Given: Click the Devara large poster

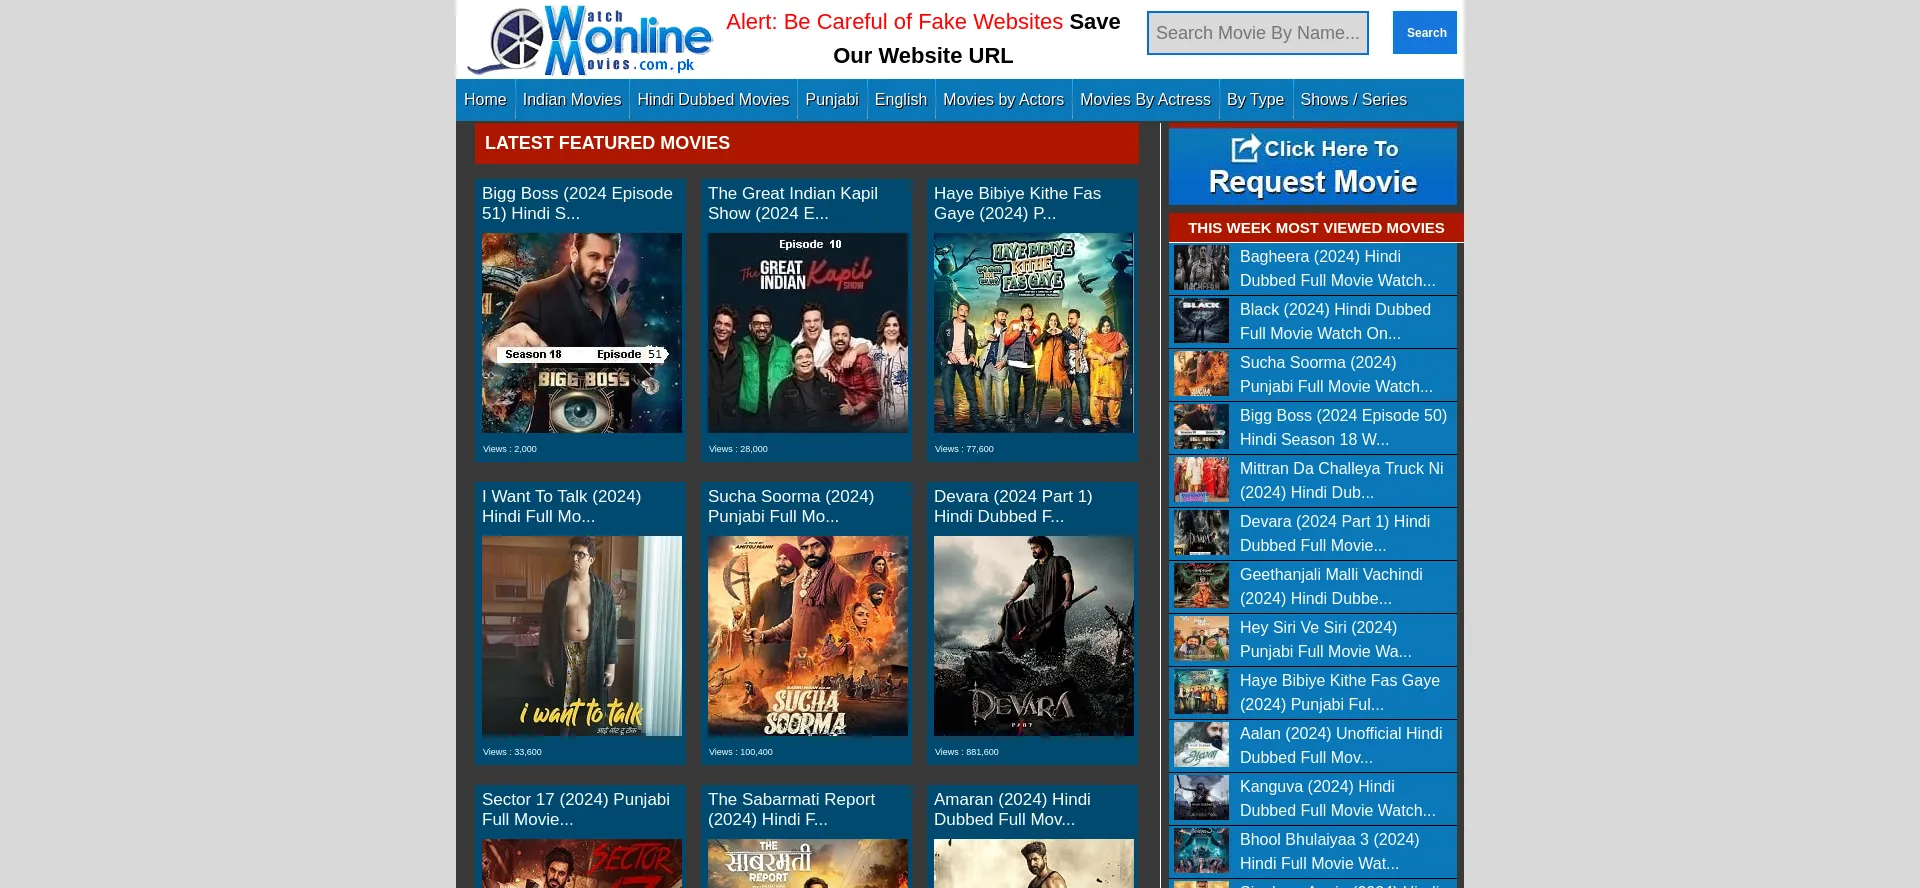Looking at the screenshot, I should (1034, 636).
